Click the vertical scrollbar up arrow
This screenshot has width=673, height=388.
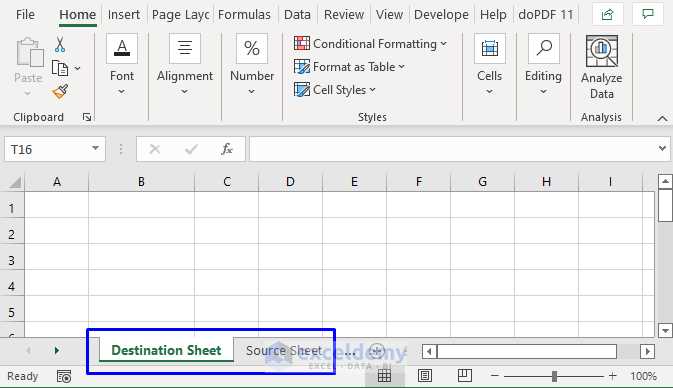pyautogui.click(x=665, y=182)
